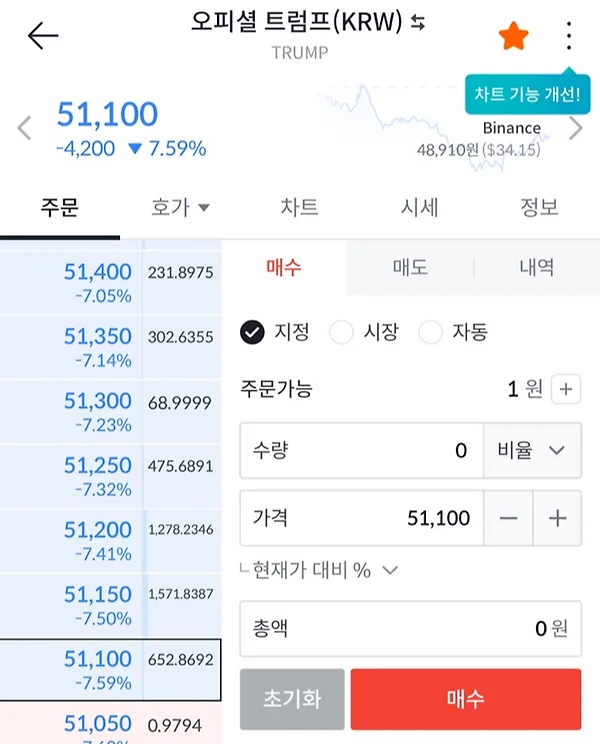600x744 pixels.
Task: Open the 호가 dropdown tab
Action: click(180, 207)
